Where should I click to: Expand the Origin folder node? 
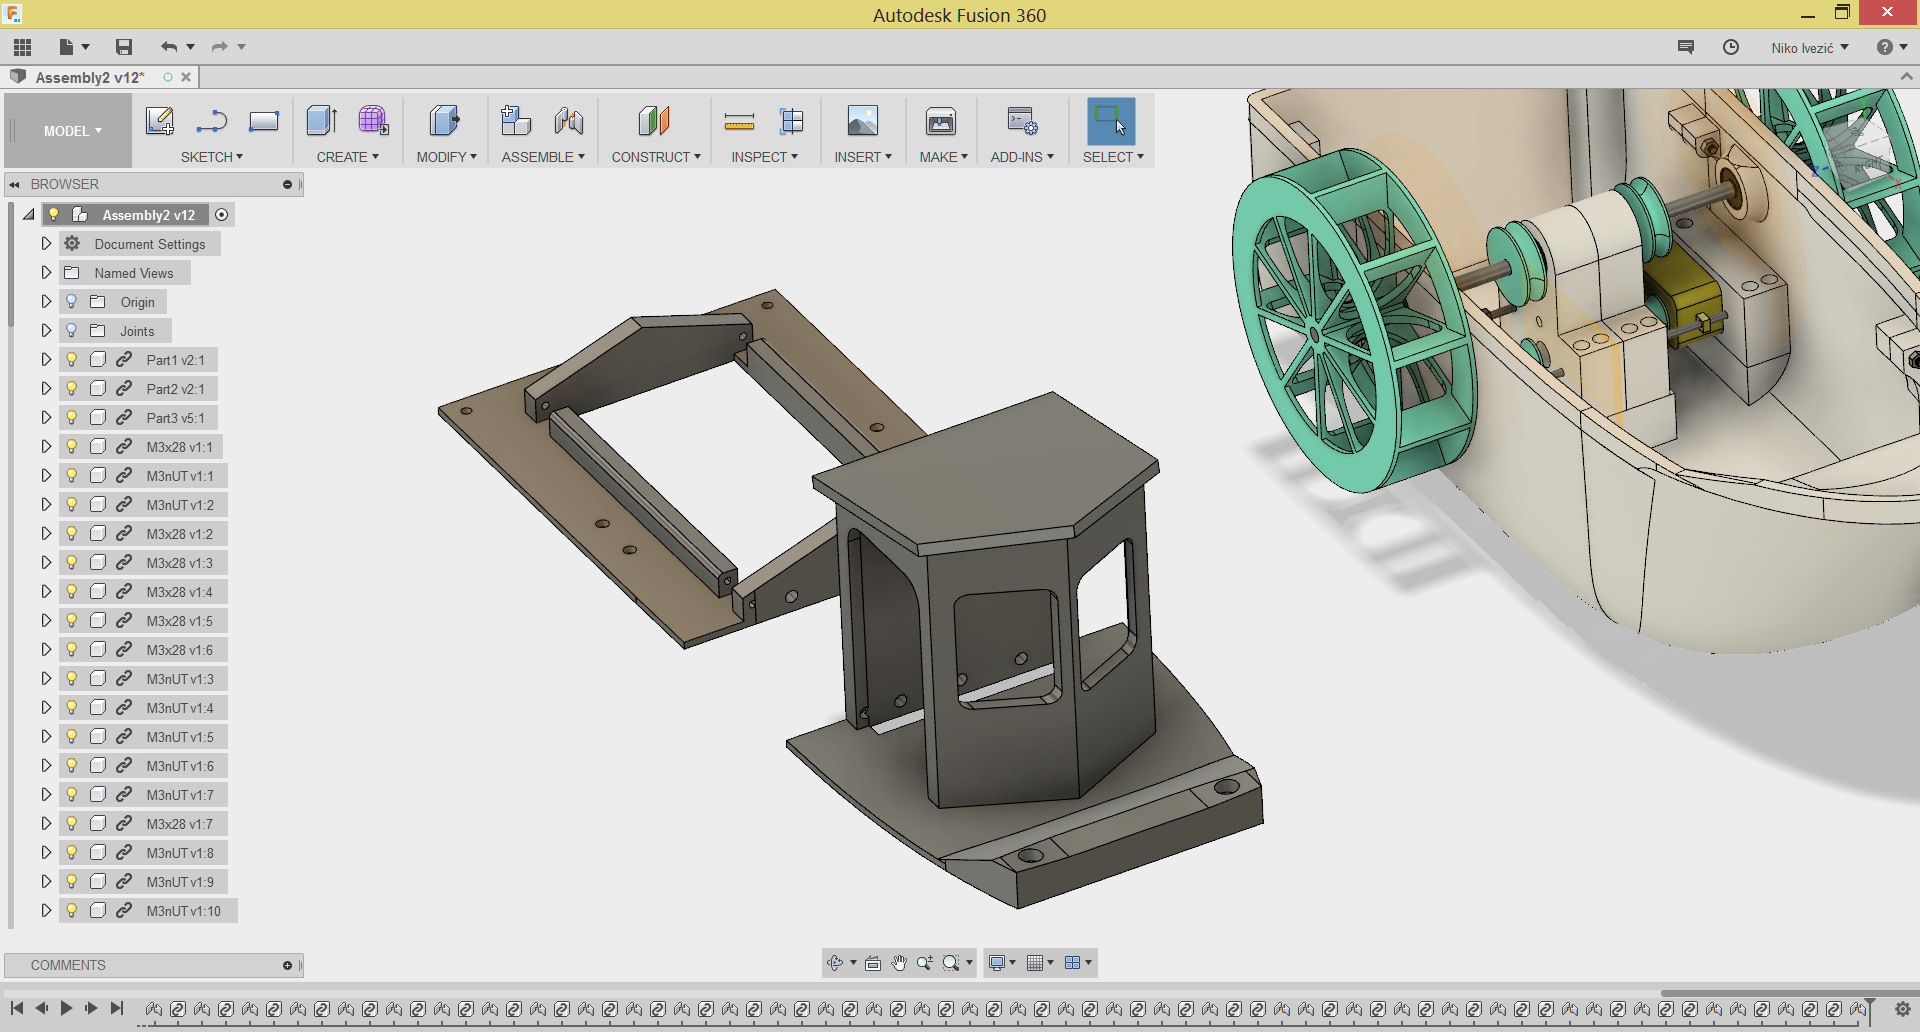pos(46,301)
